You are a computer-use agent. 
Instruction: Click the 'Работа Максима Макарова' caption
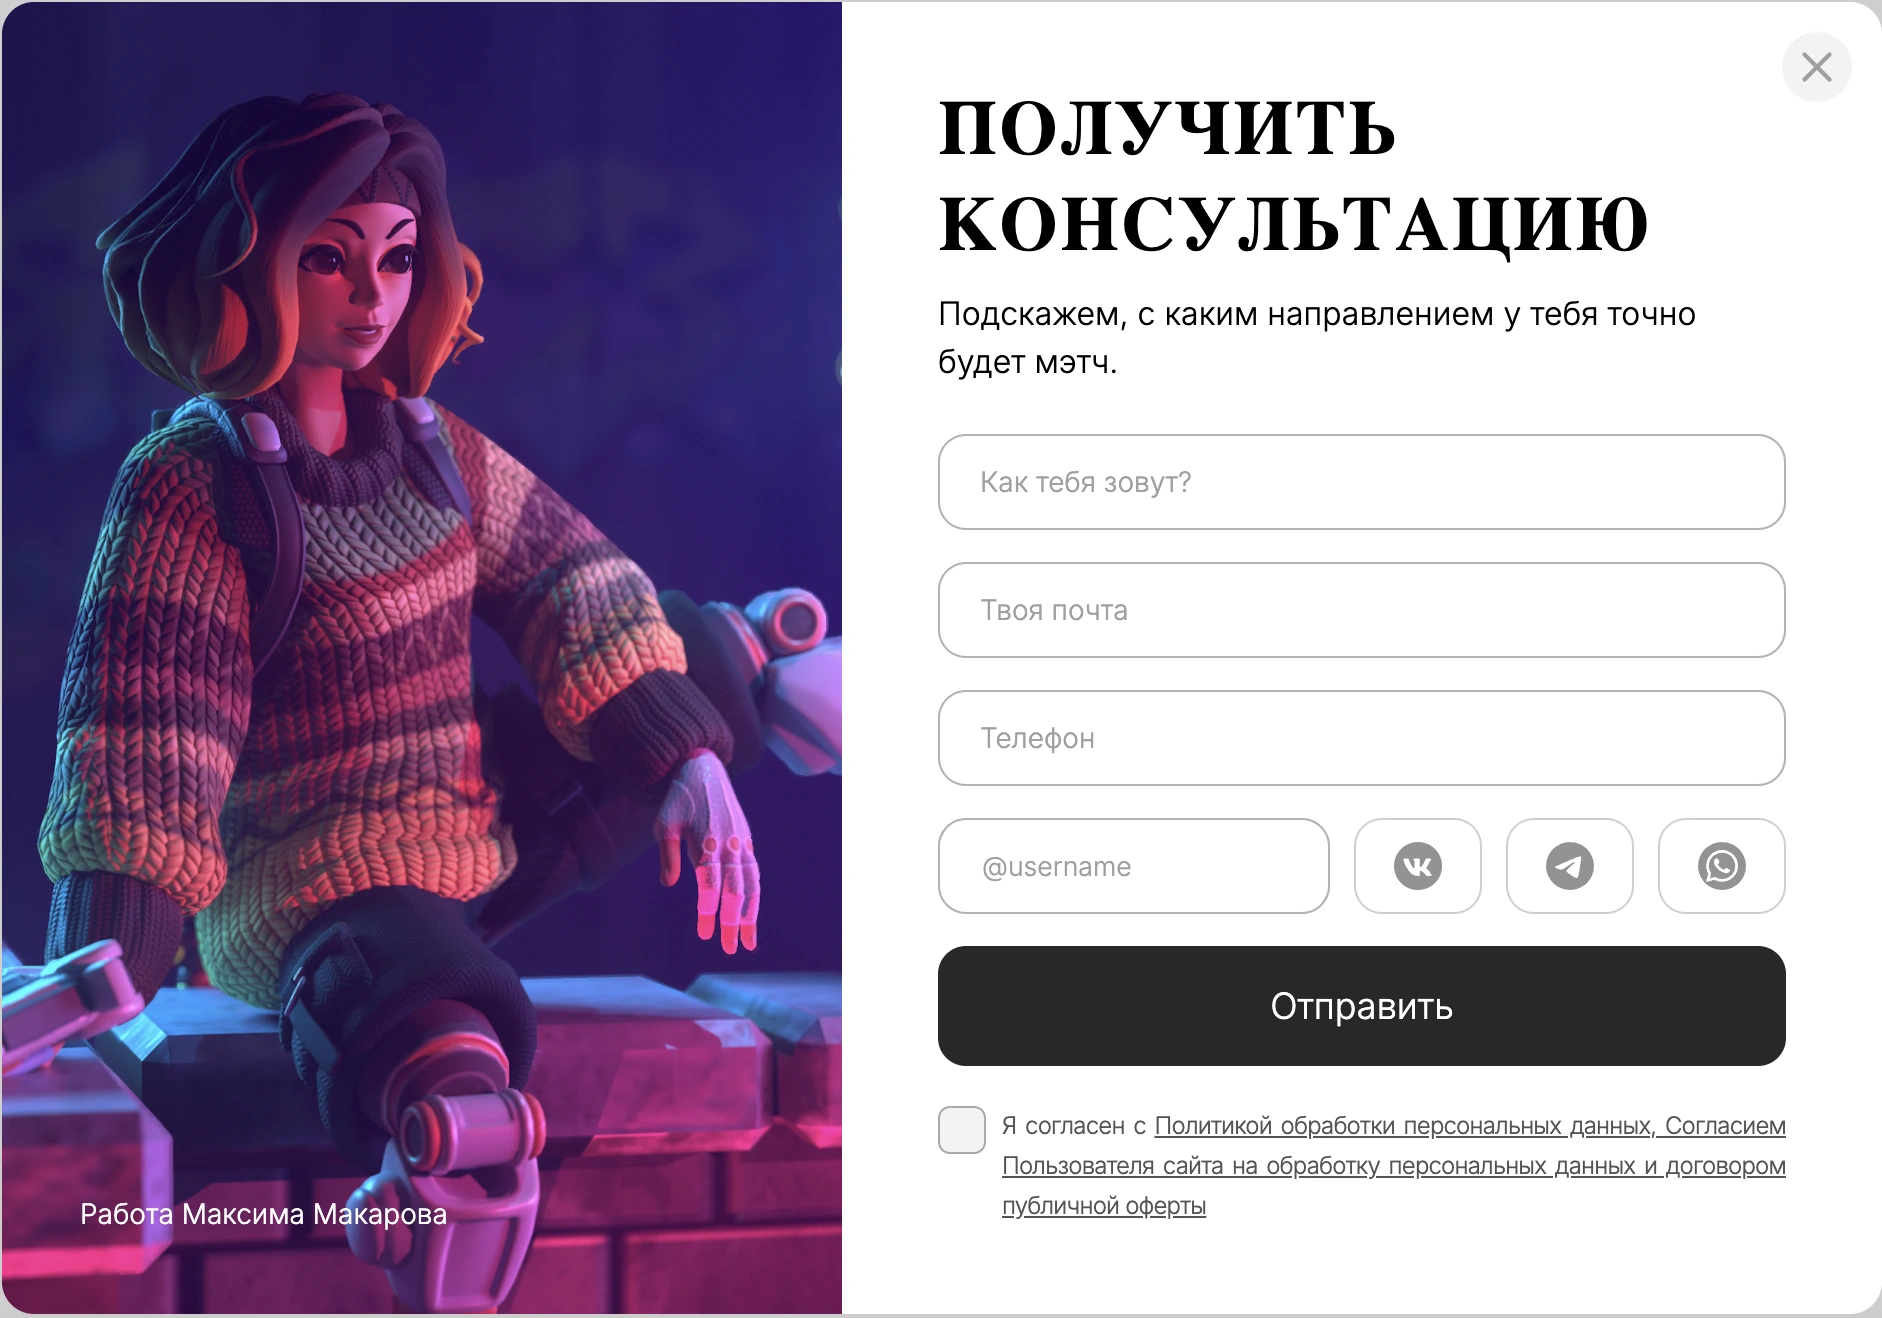(263, 1214)
